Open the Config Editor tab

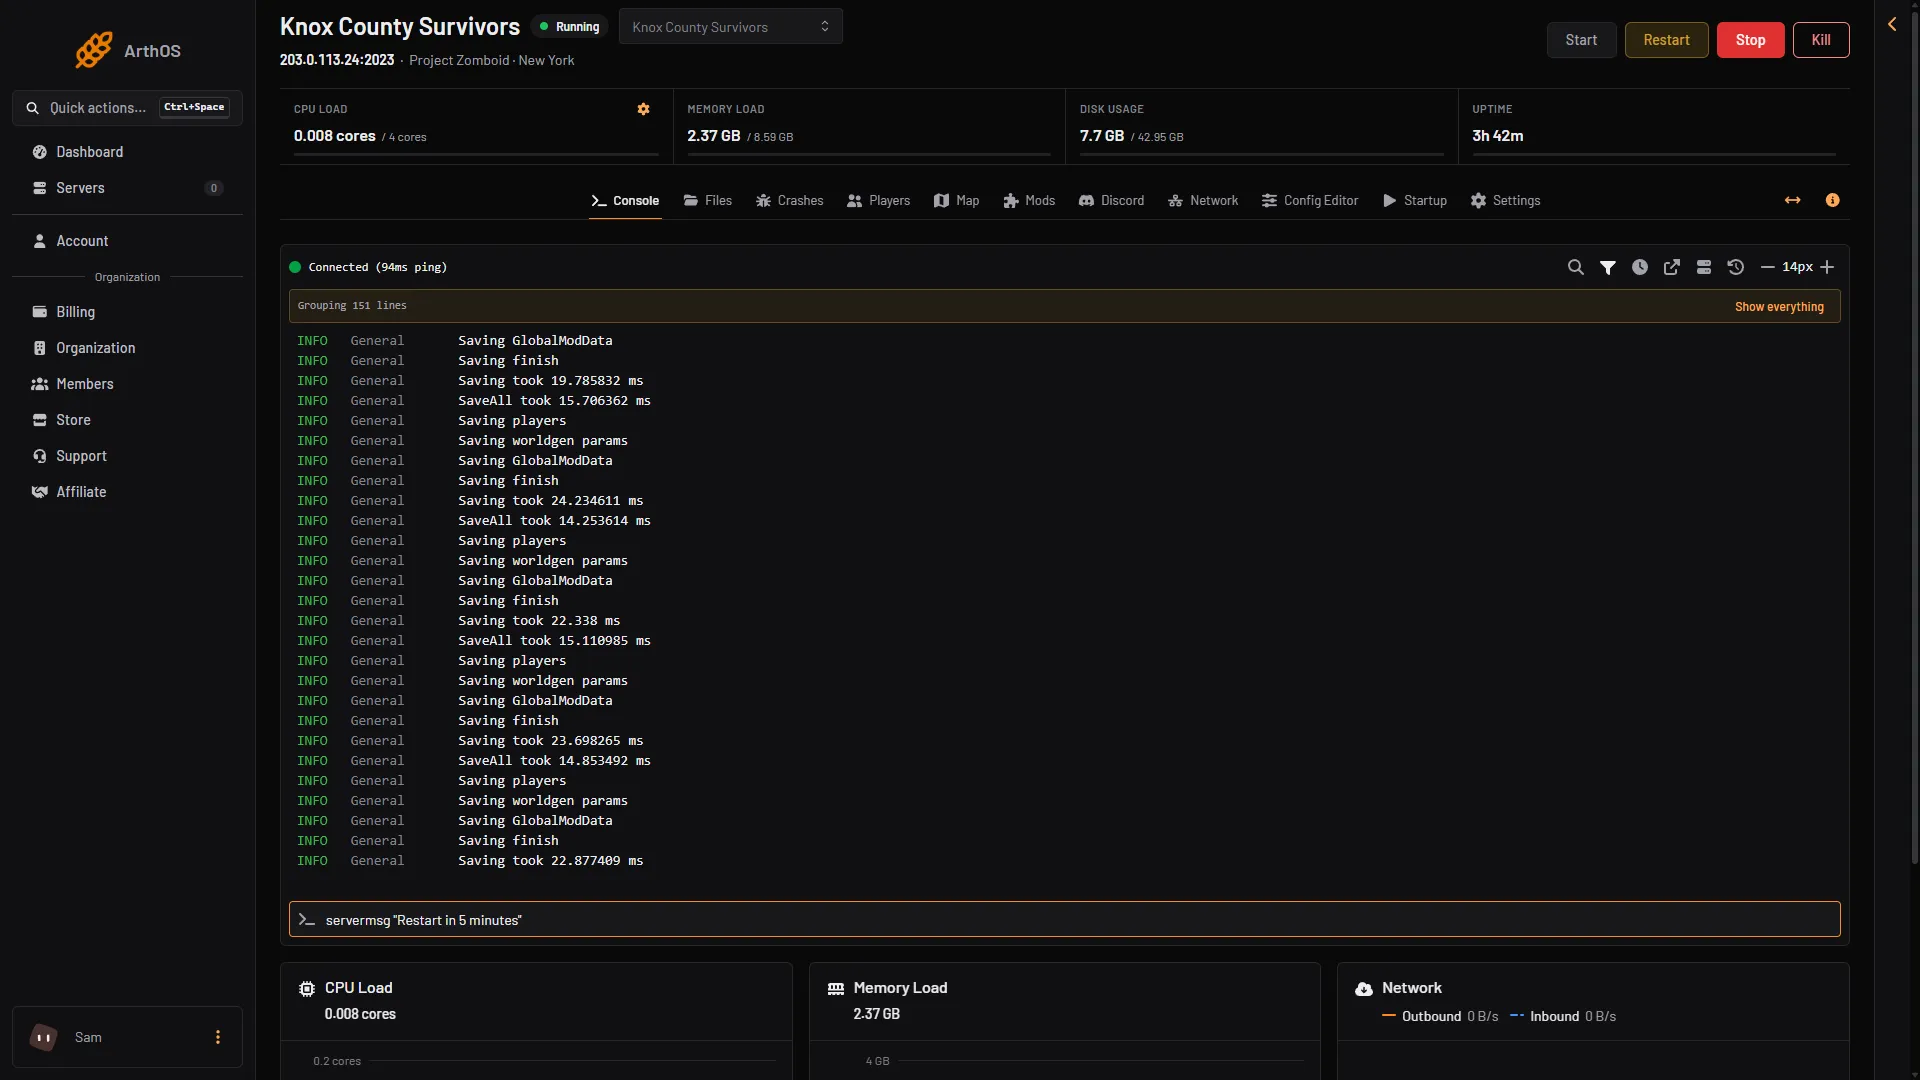[1309, 200]
